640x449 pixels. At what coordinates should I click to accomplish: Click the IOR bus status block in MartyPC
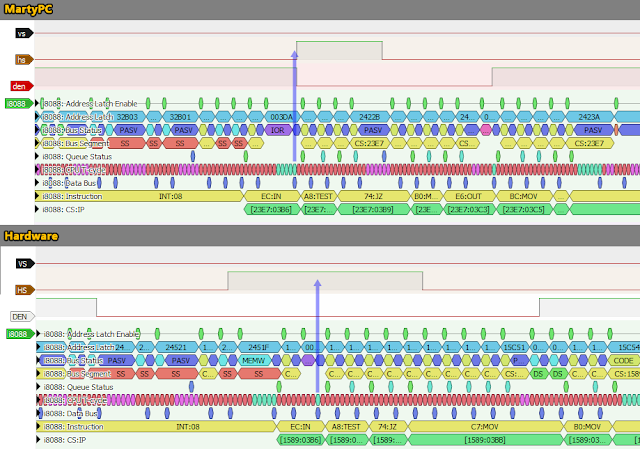[x=278, y=130]
